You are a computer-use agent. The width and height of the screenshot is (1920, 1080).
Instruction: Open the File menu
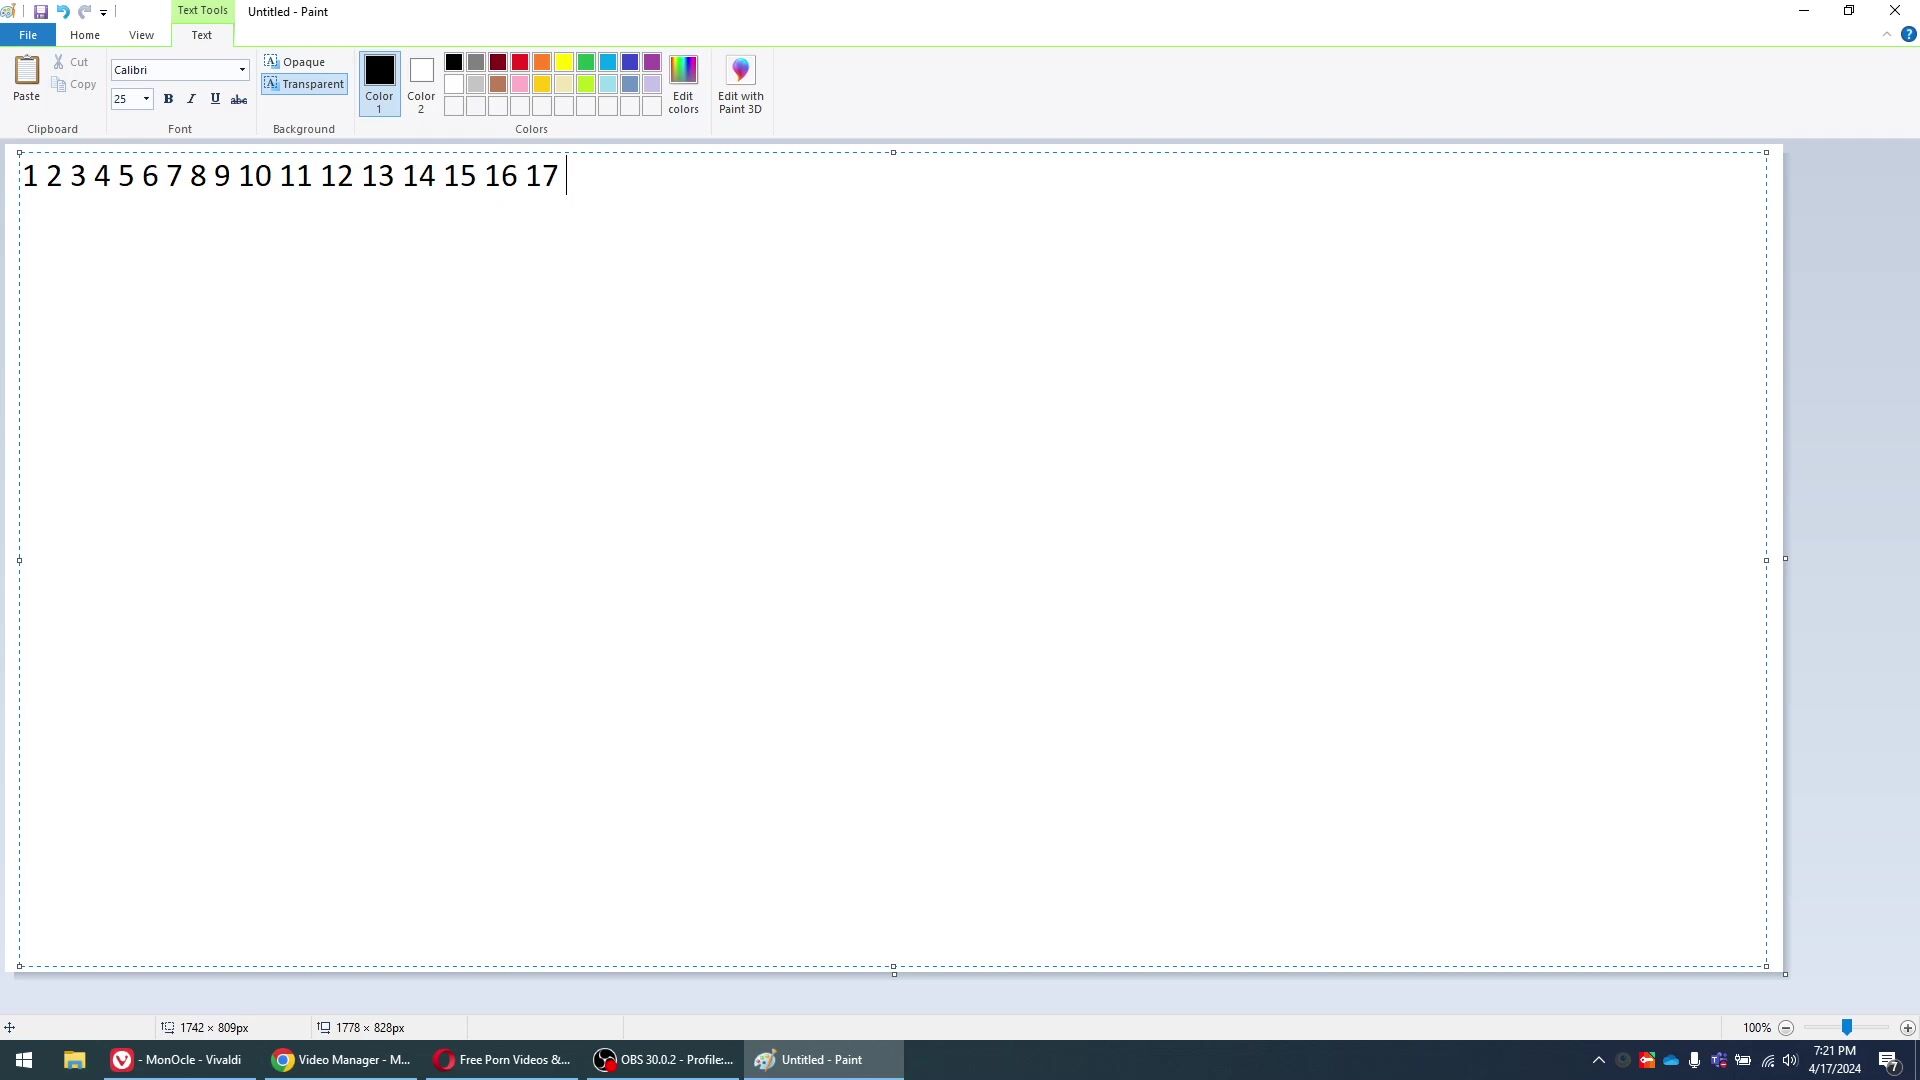28,35
